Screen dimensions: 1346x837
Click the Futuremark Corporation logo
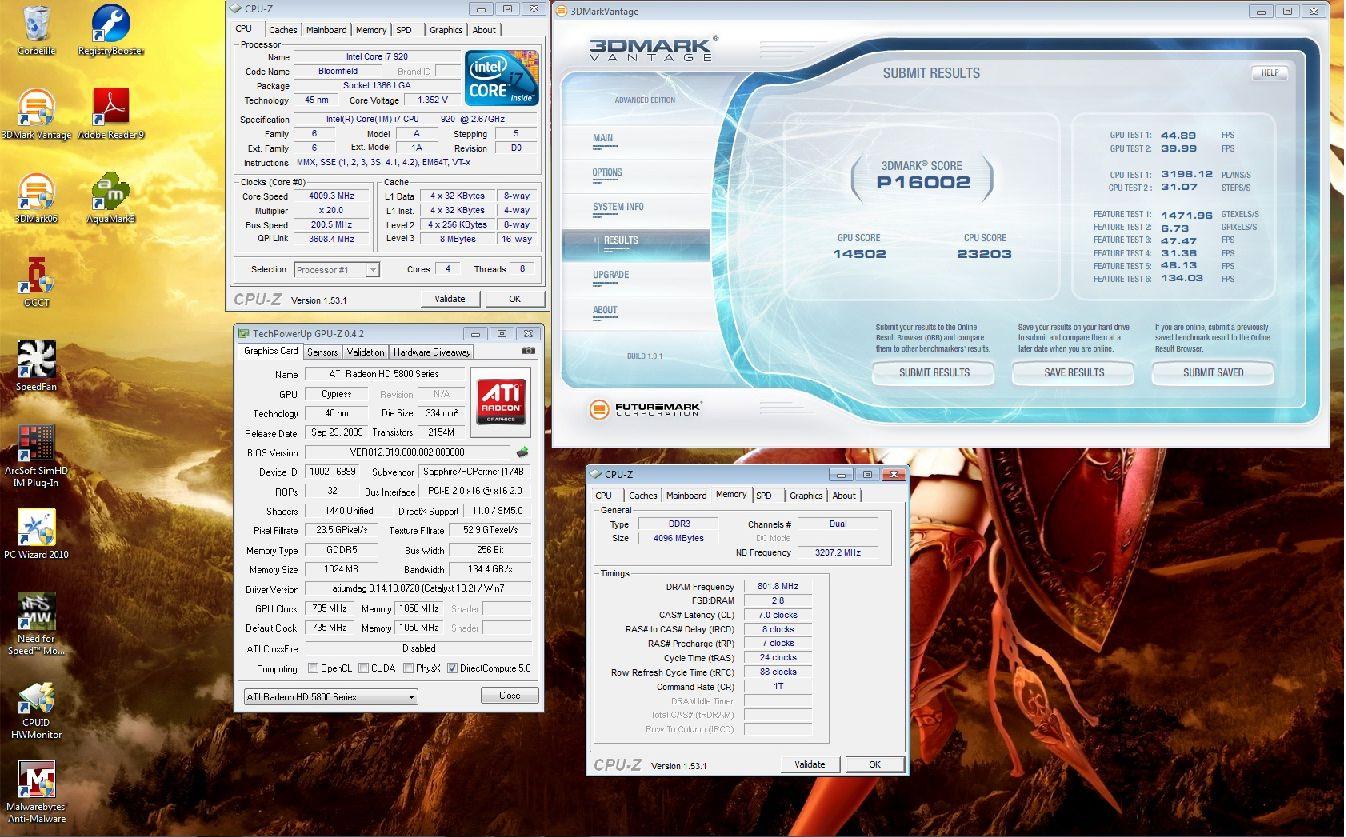pos(645,409)
